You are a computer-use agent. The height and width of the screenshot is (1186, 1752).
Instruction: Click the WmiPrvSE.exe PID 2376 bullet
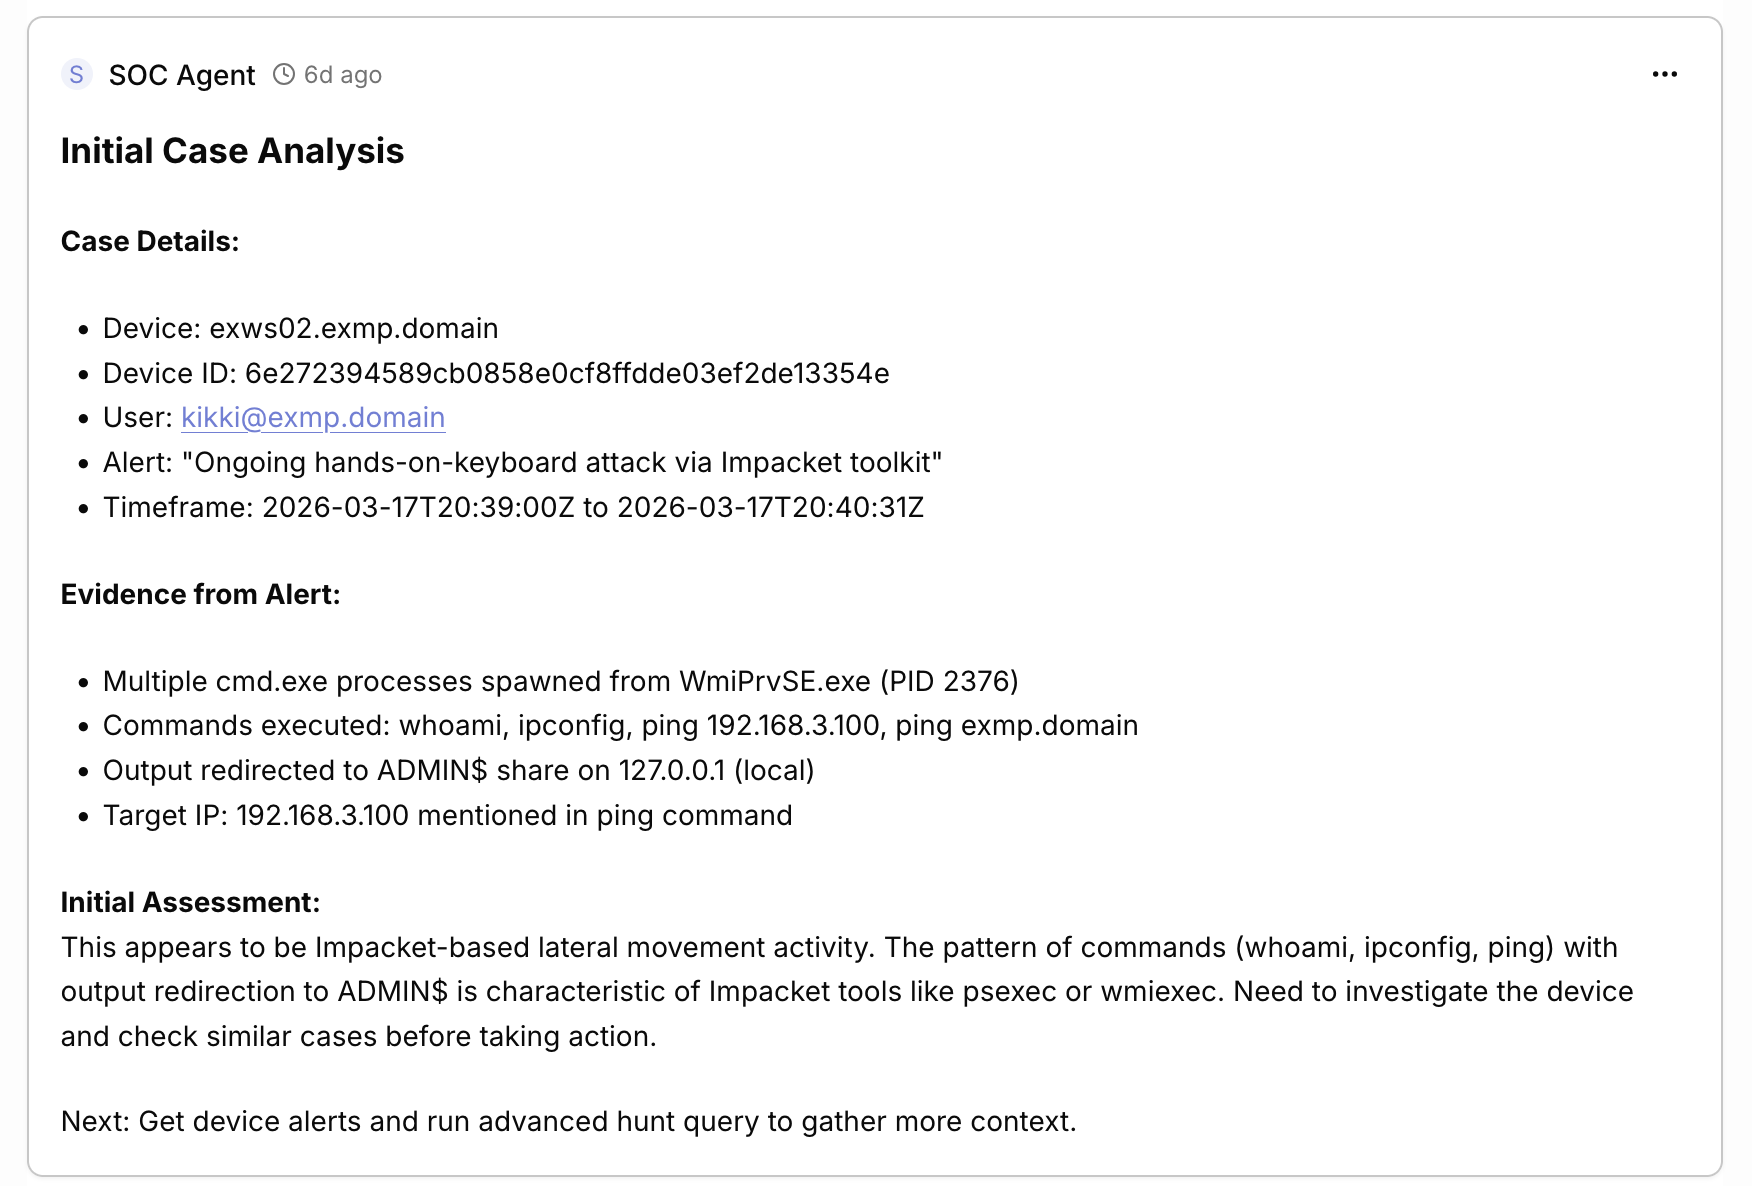(560, 682)
